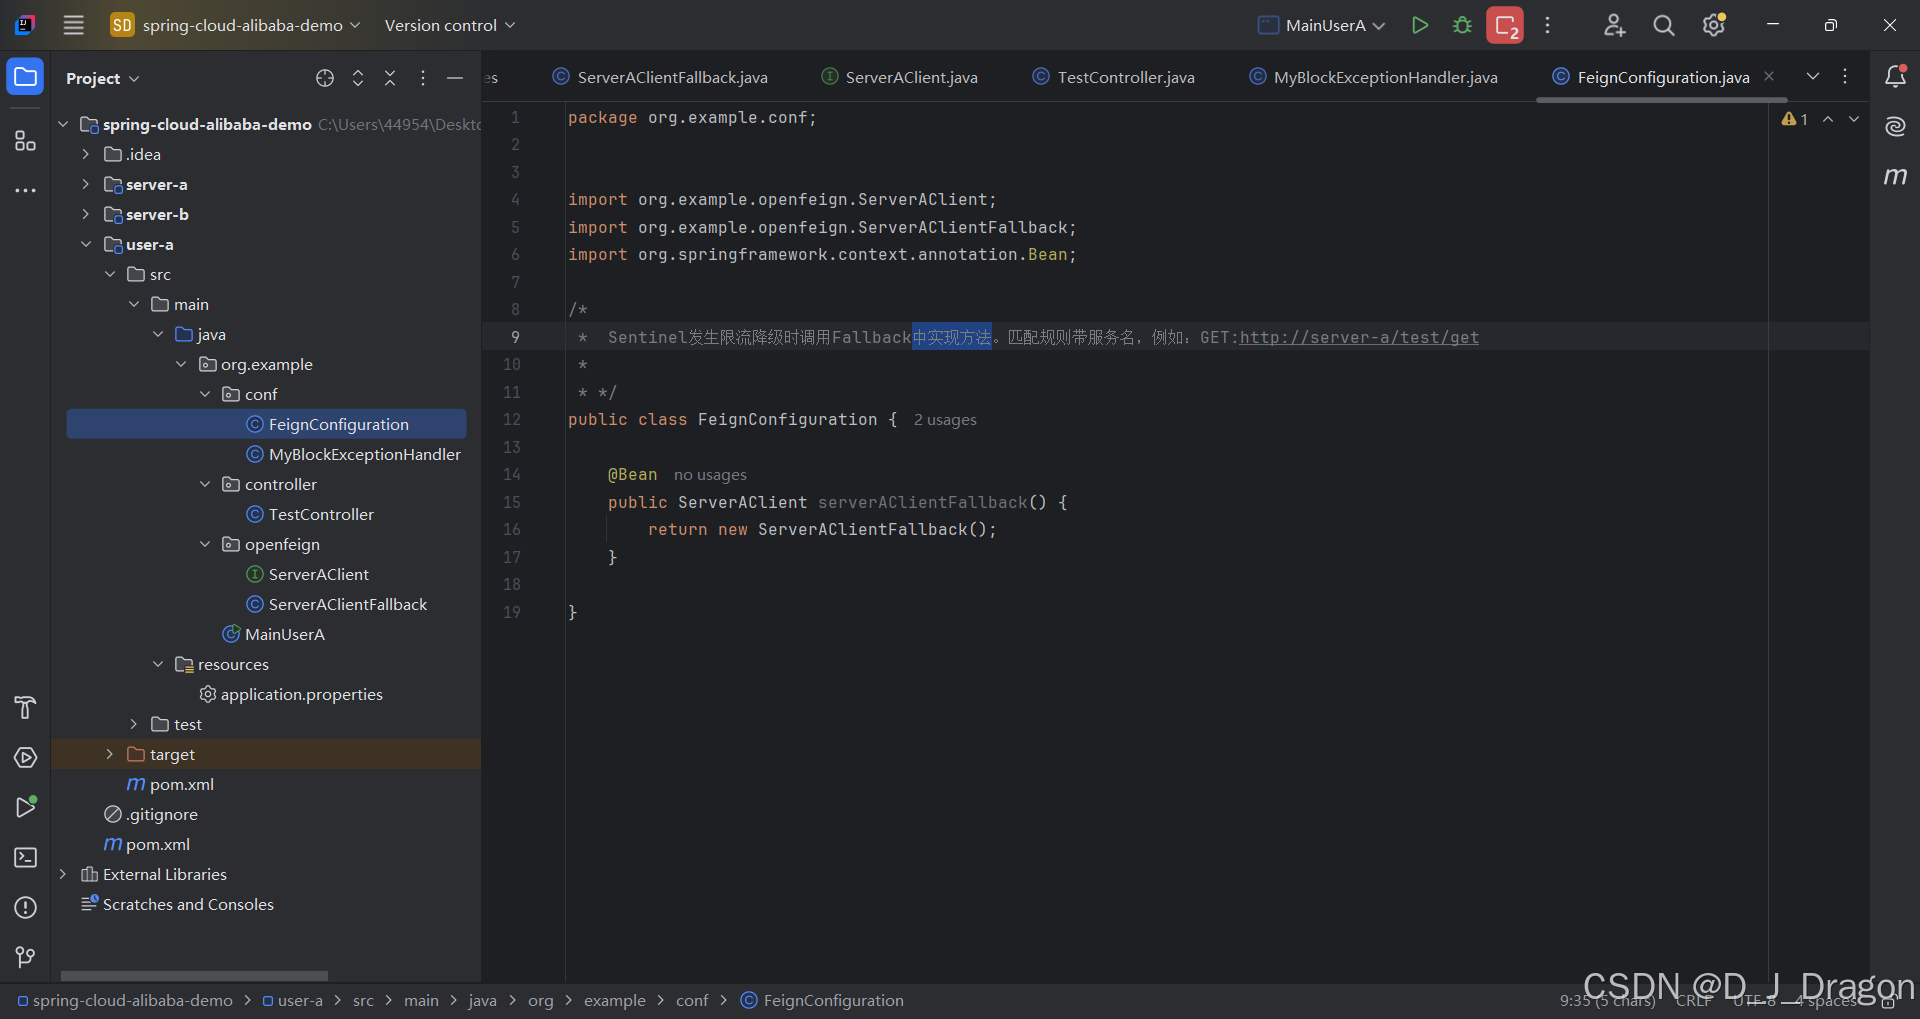This screenshot has width=1920, height=1019.
Task: Collapse the openfeign package
Action: click(x=205, y=544)
